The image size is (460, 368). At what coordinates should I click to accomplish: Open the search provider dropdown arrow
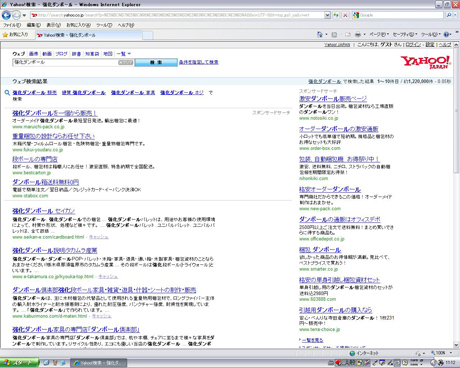click(x=455, y=15)
